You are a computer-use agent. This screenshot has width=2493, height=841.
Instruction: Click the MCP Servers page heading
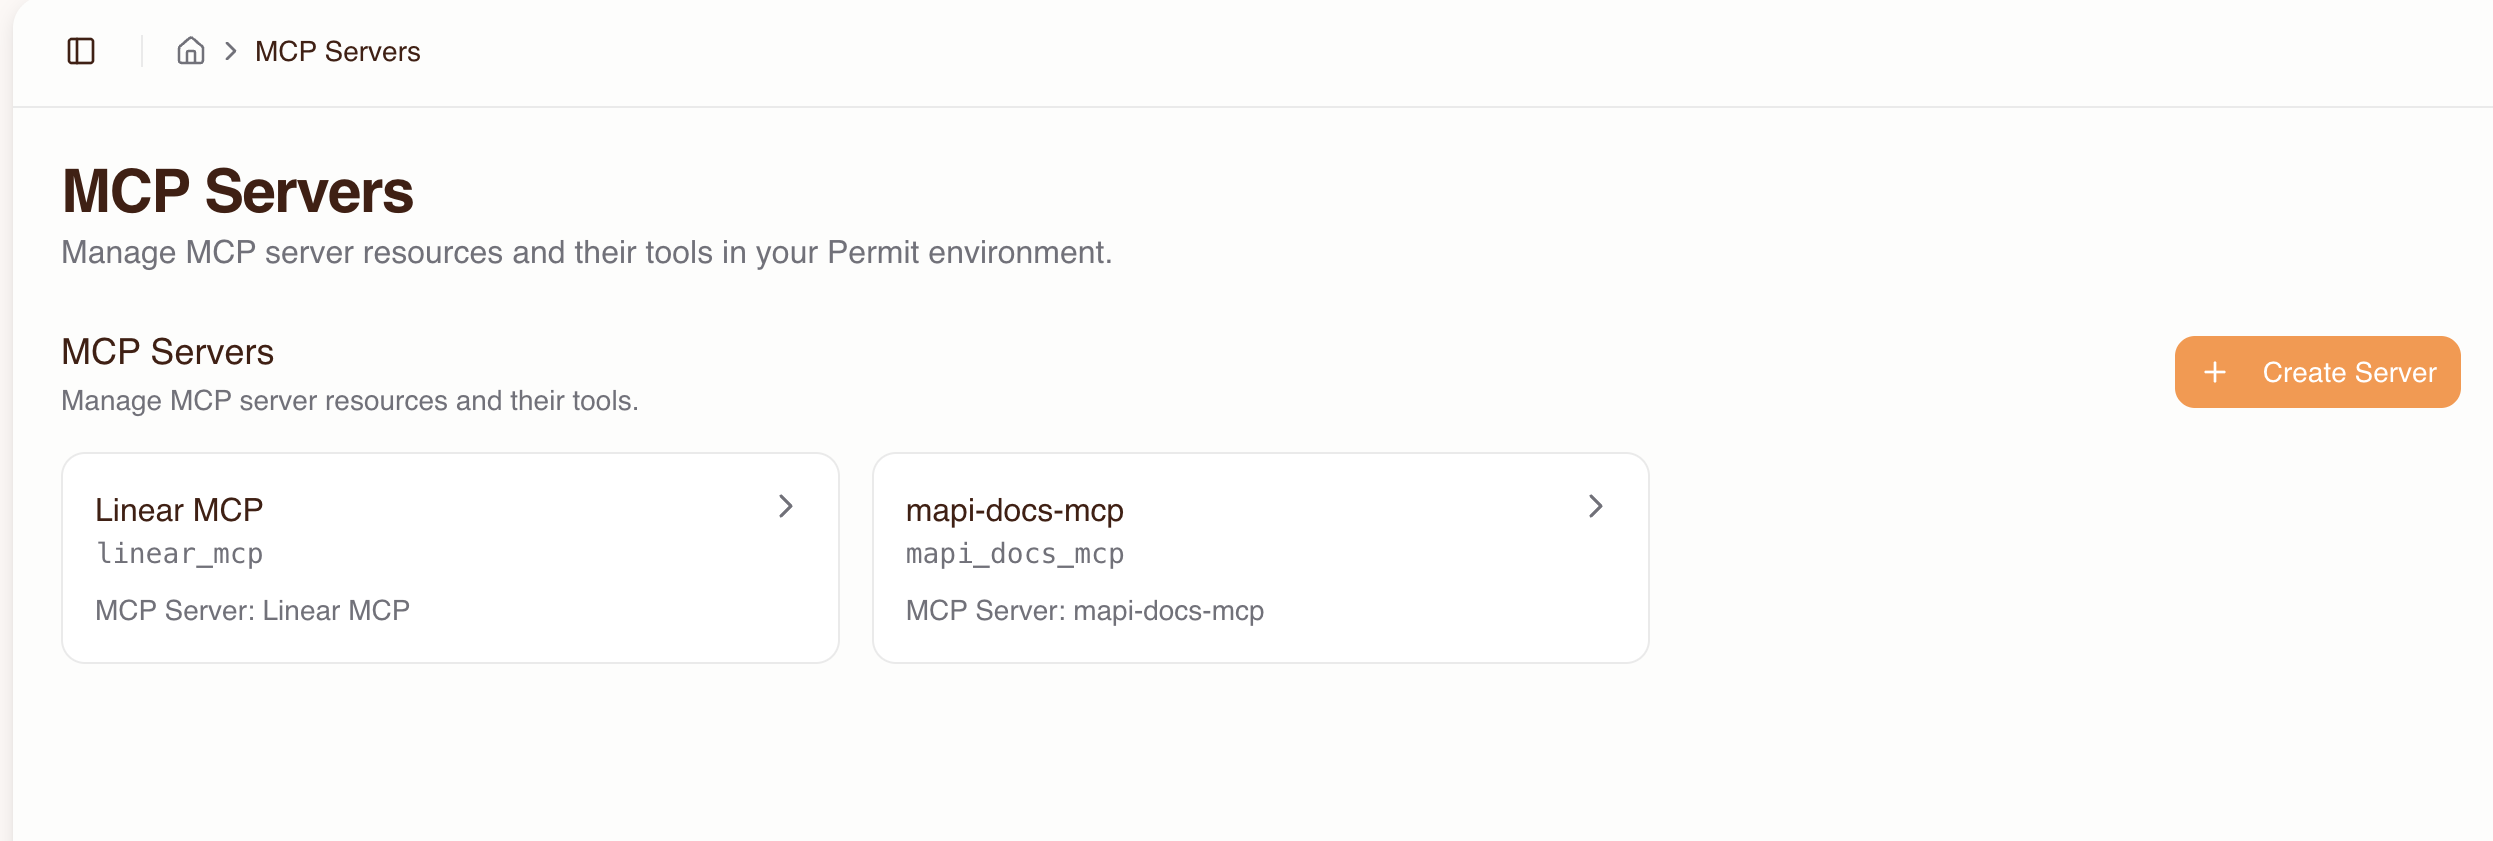coord(238,190)
